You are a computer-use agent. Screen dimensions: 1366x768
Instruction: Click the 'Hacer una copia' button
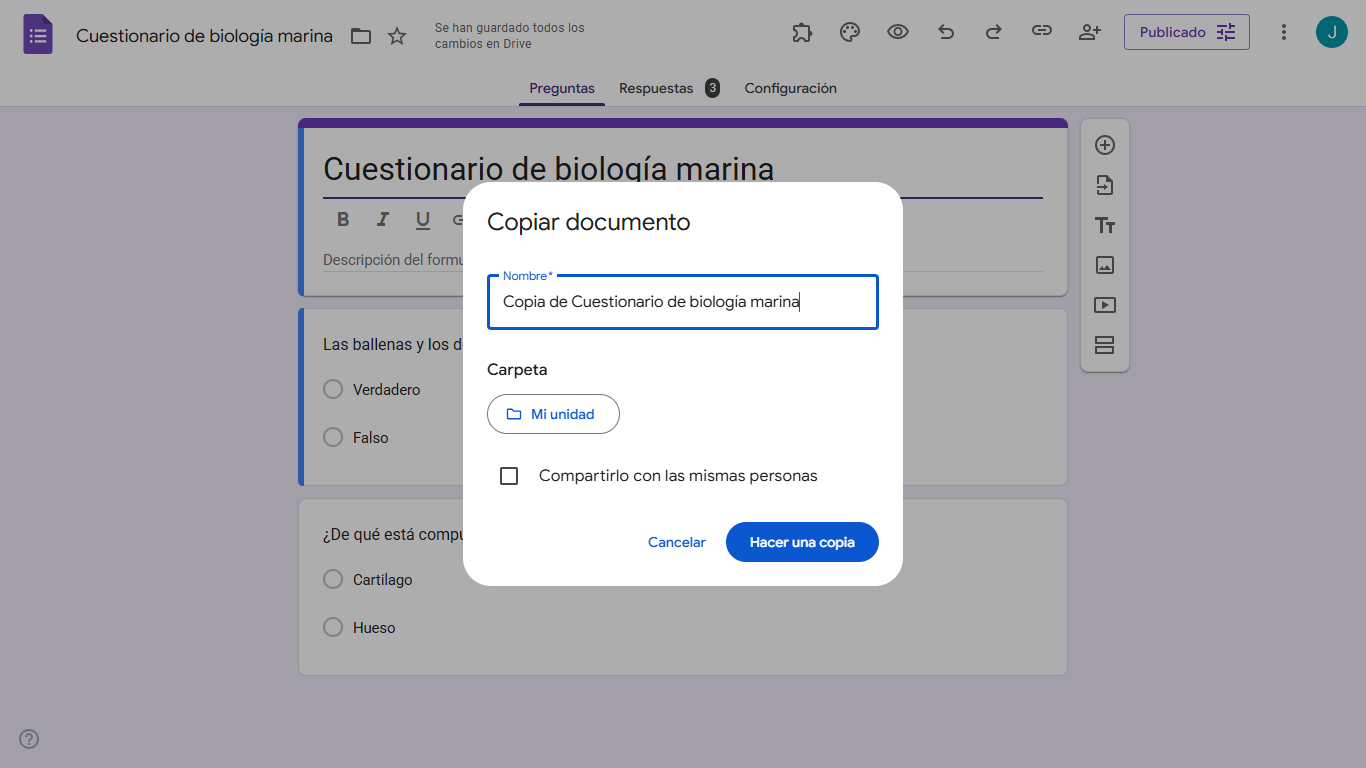click(802, 542)
